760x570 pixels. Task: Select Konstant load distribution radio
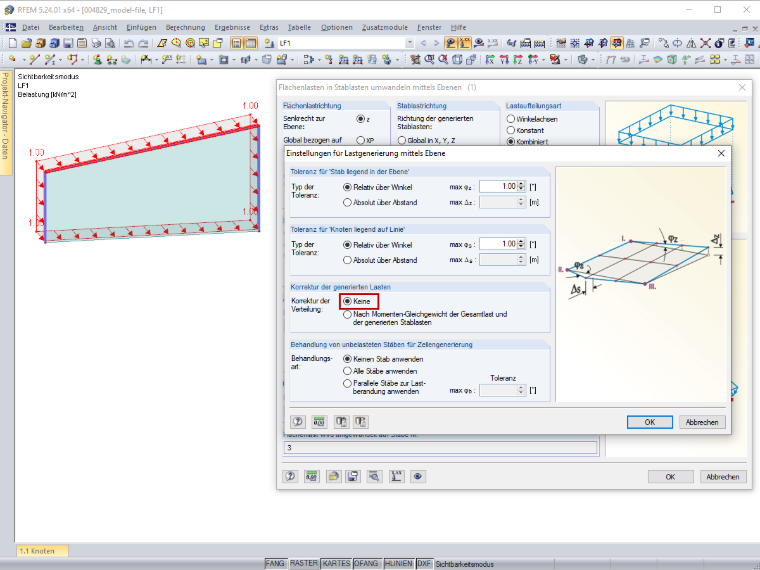[510, 130]
